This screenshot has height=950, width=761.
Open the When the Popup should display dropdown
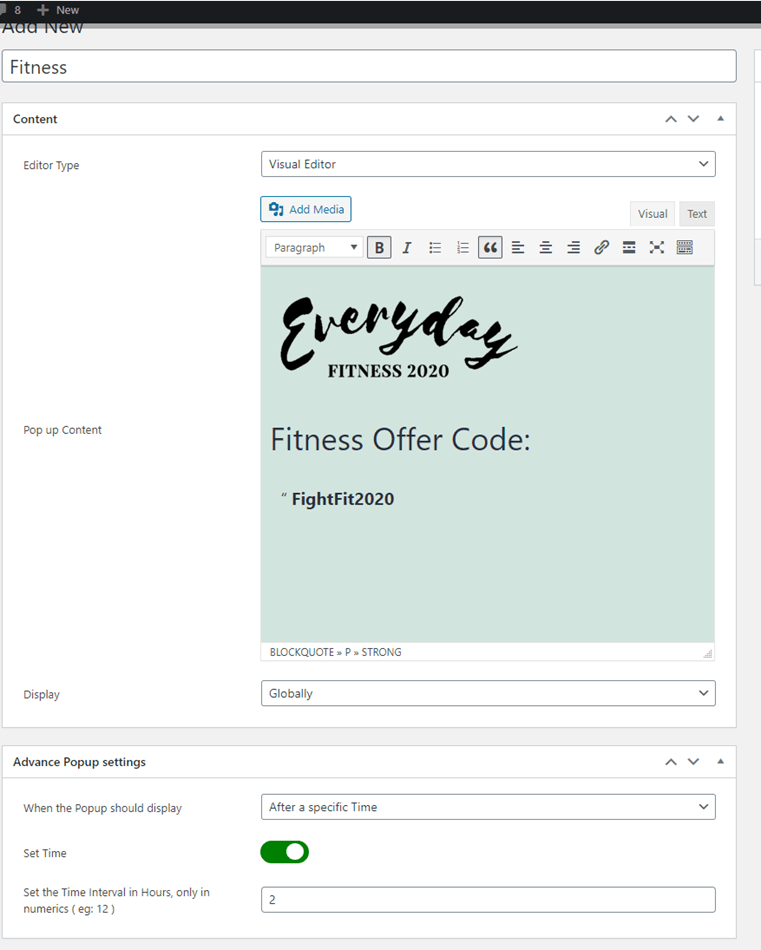coord(488,807)
